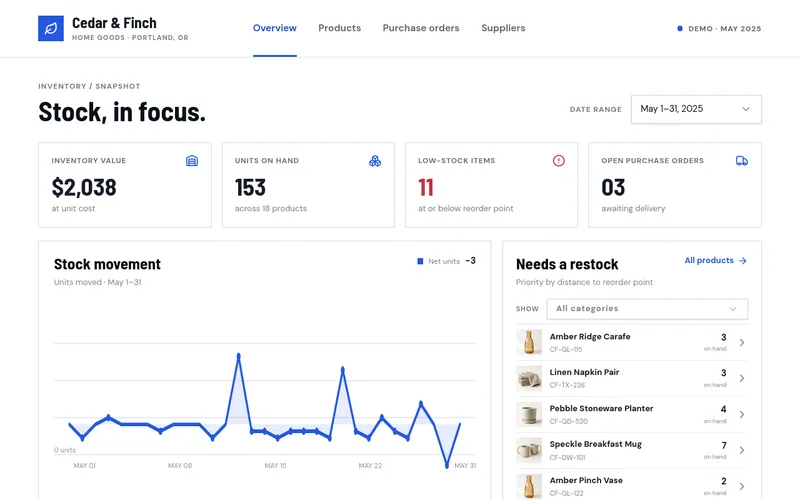Switch to the Products tab
This screenshot has height=500, width=800.
(339, 28)
